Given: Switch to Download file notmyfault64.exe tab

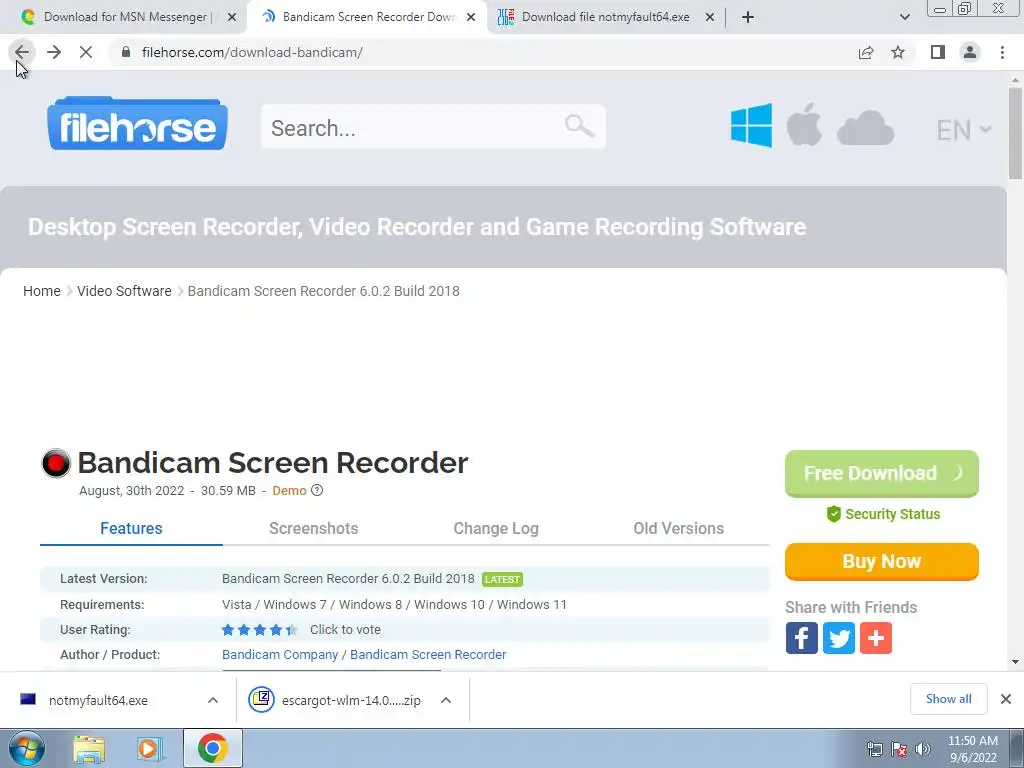Looking at the screenshot, I should [x=604, y=17].
